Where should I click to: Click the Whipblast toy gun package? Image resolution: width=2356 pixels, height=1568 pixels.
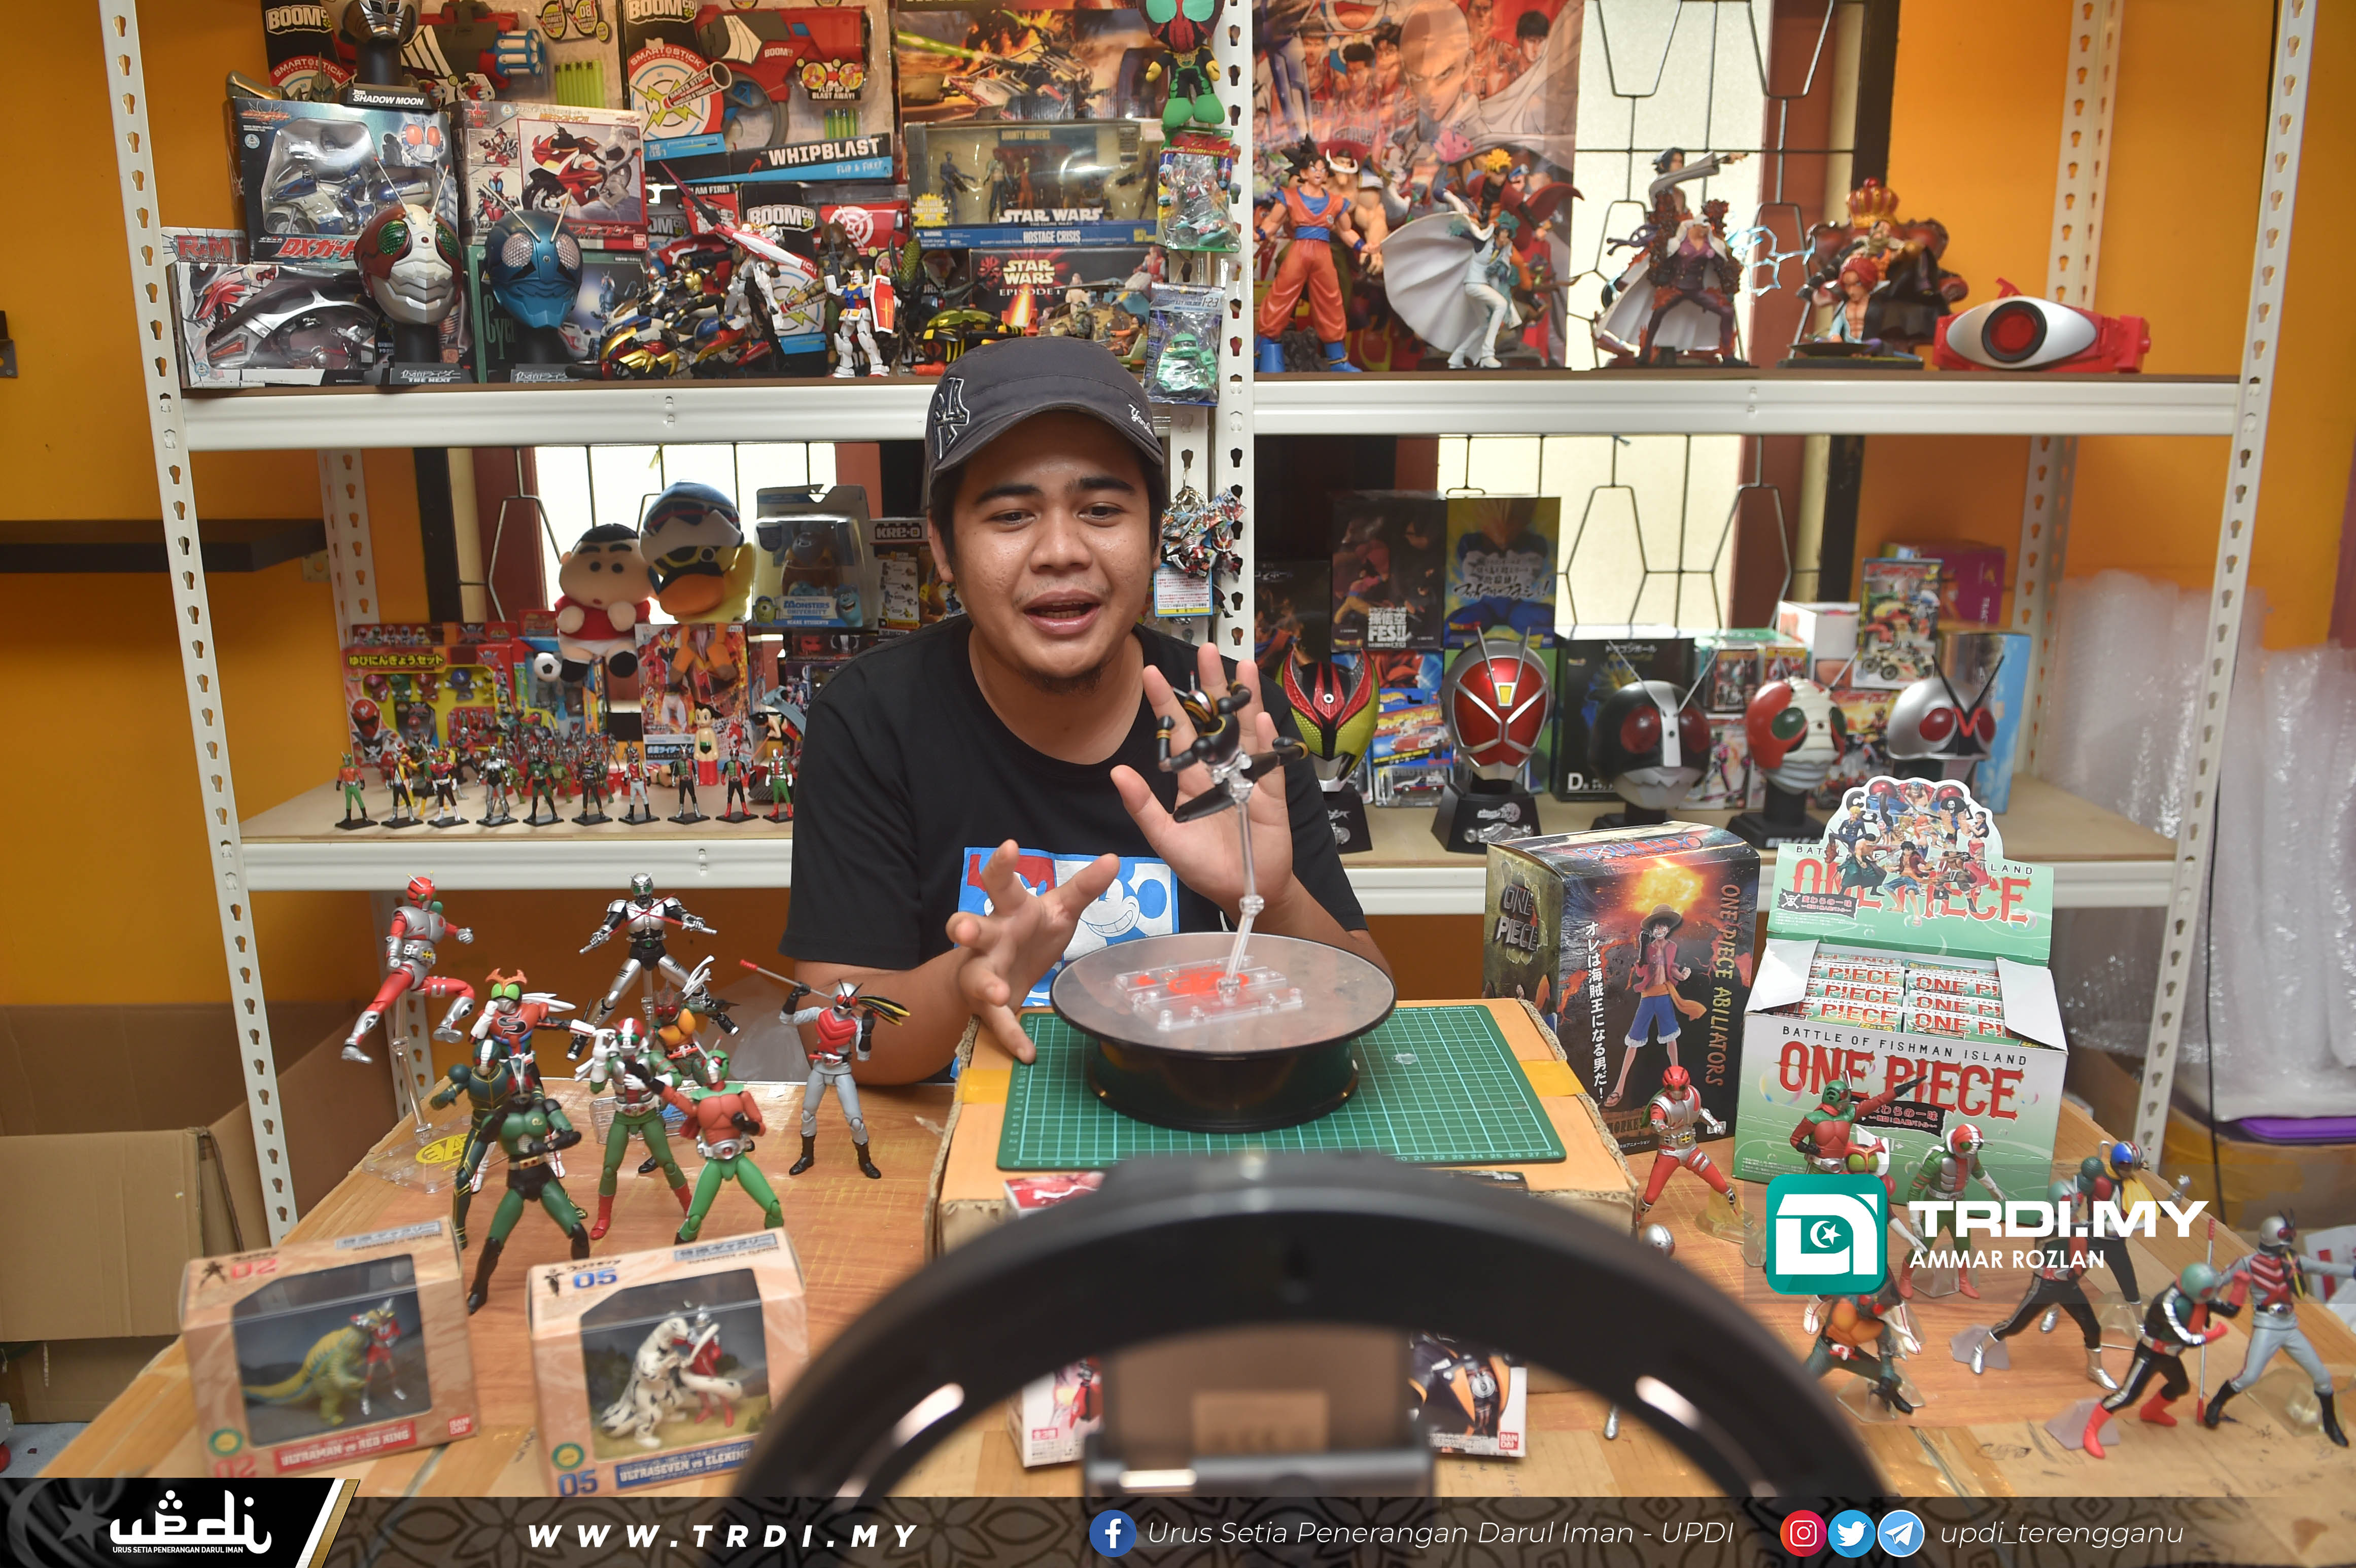(760, 90)
